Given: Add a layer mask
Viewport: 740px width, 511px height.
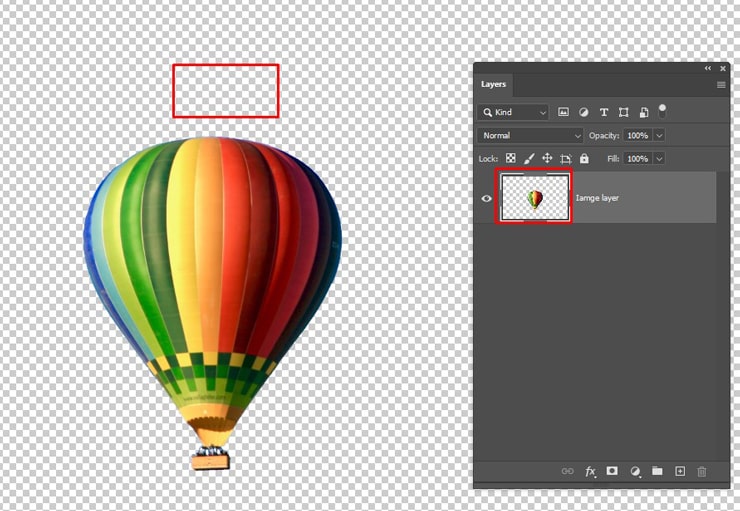Looking at the screenshot, I should click(612, 471).
